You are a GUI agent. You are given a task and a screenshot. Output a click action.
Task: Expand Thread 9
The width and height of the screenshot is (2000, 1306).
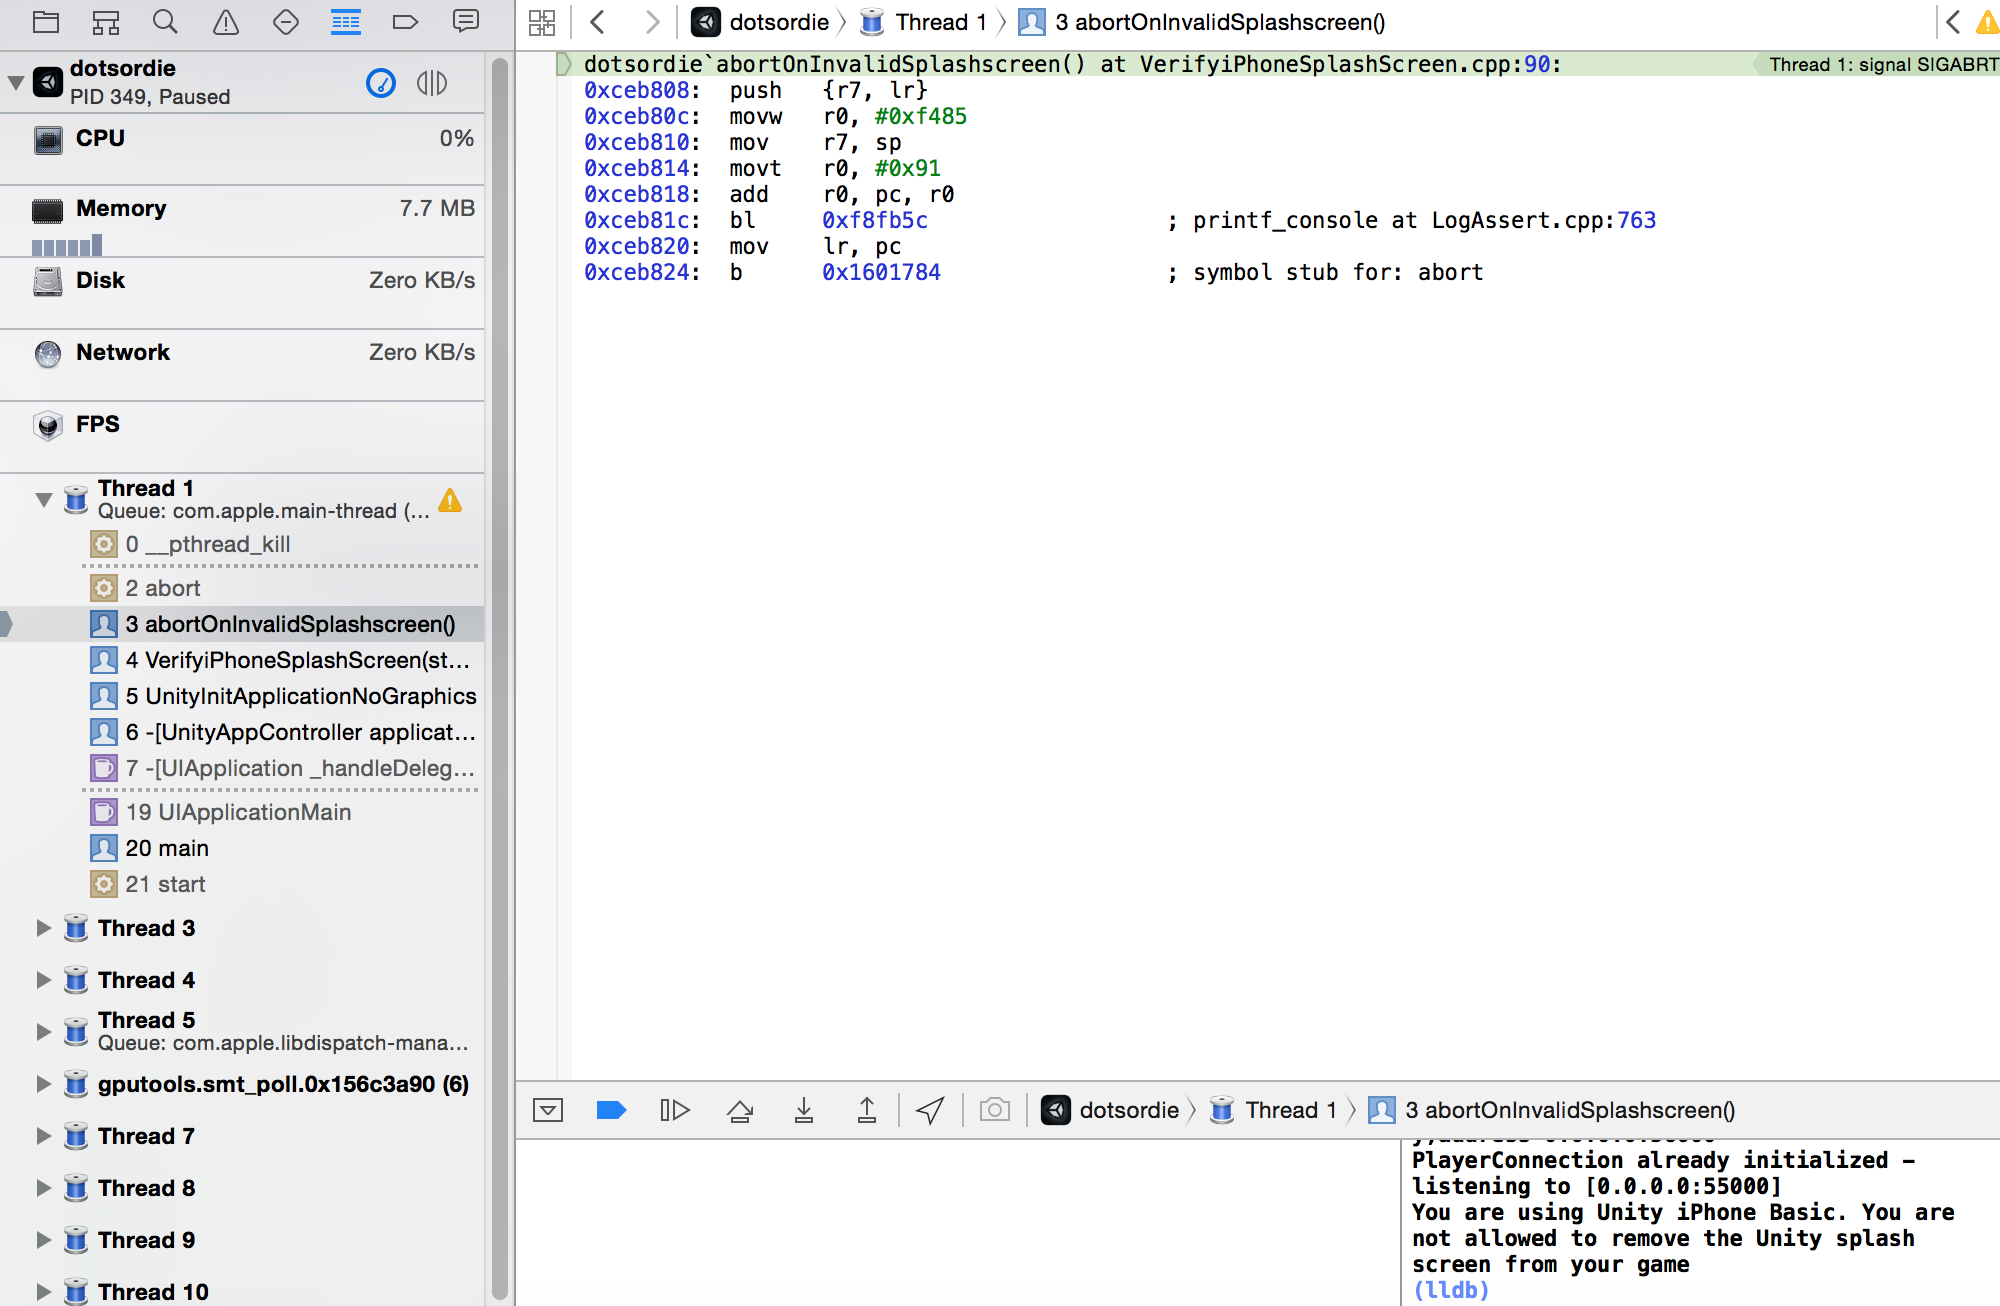coord(43,1240)
